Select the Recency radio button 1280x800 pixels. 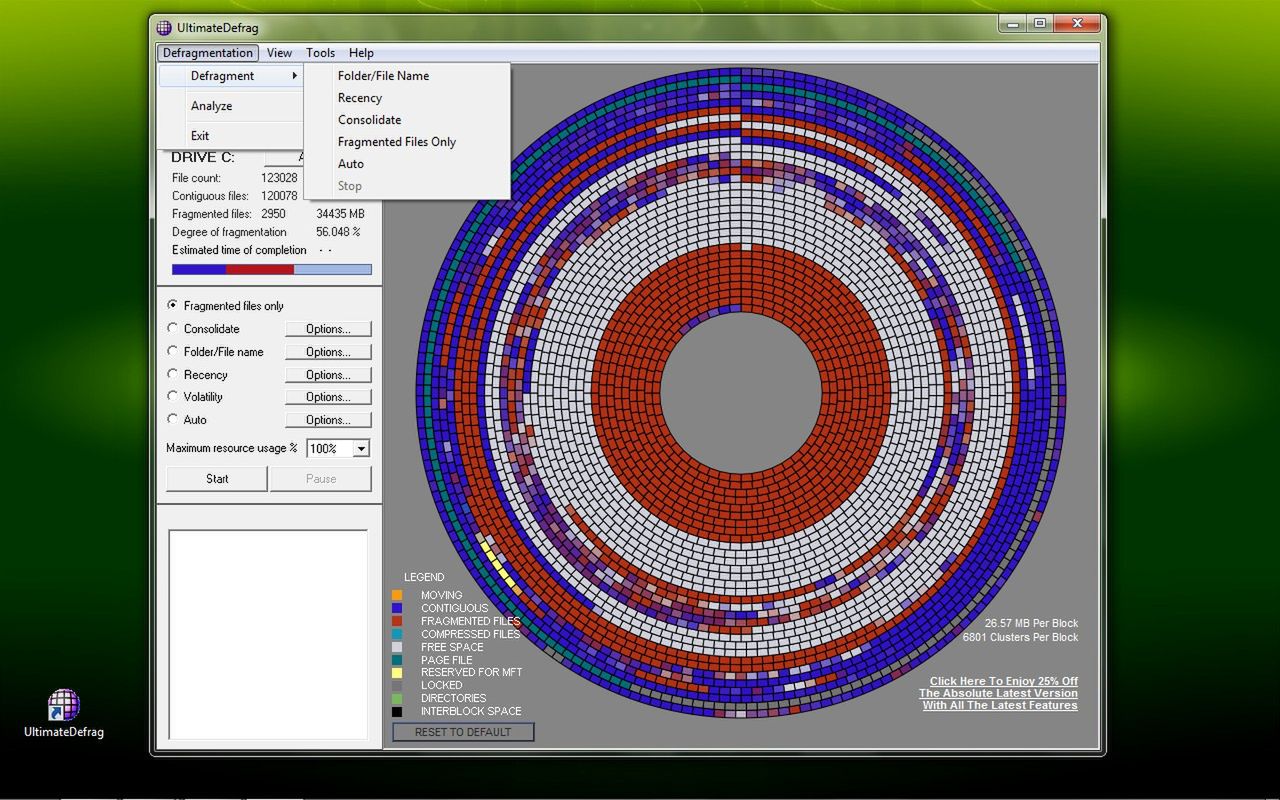(x=173, y=374)
